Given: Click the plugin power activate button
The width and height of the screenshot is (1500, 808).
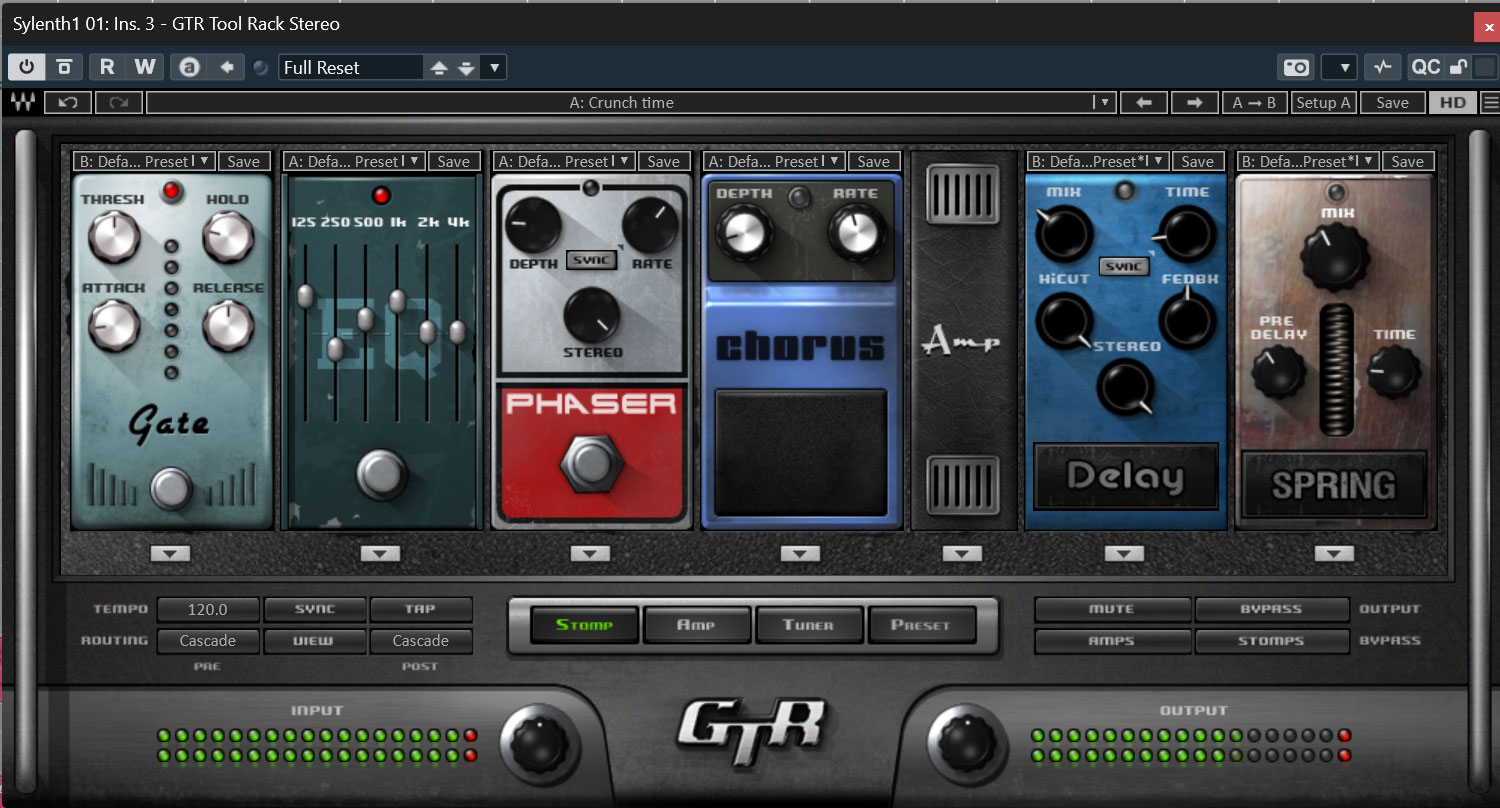Looking at the screenshot, I should tap(26, 67).
